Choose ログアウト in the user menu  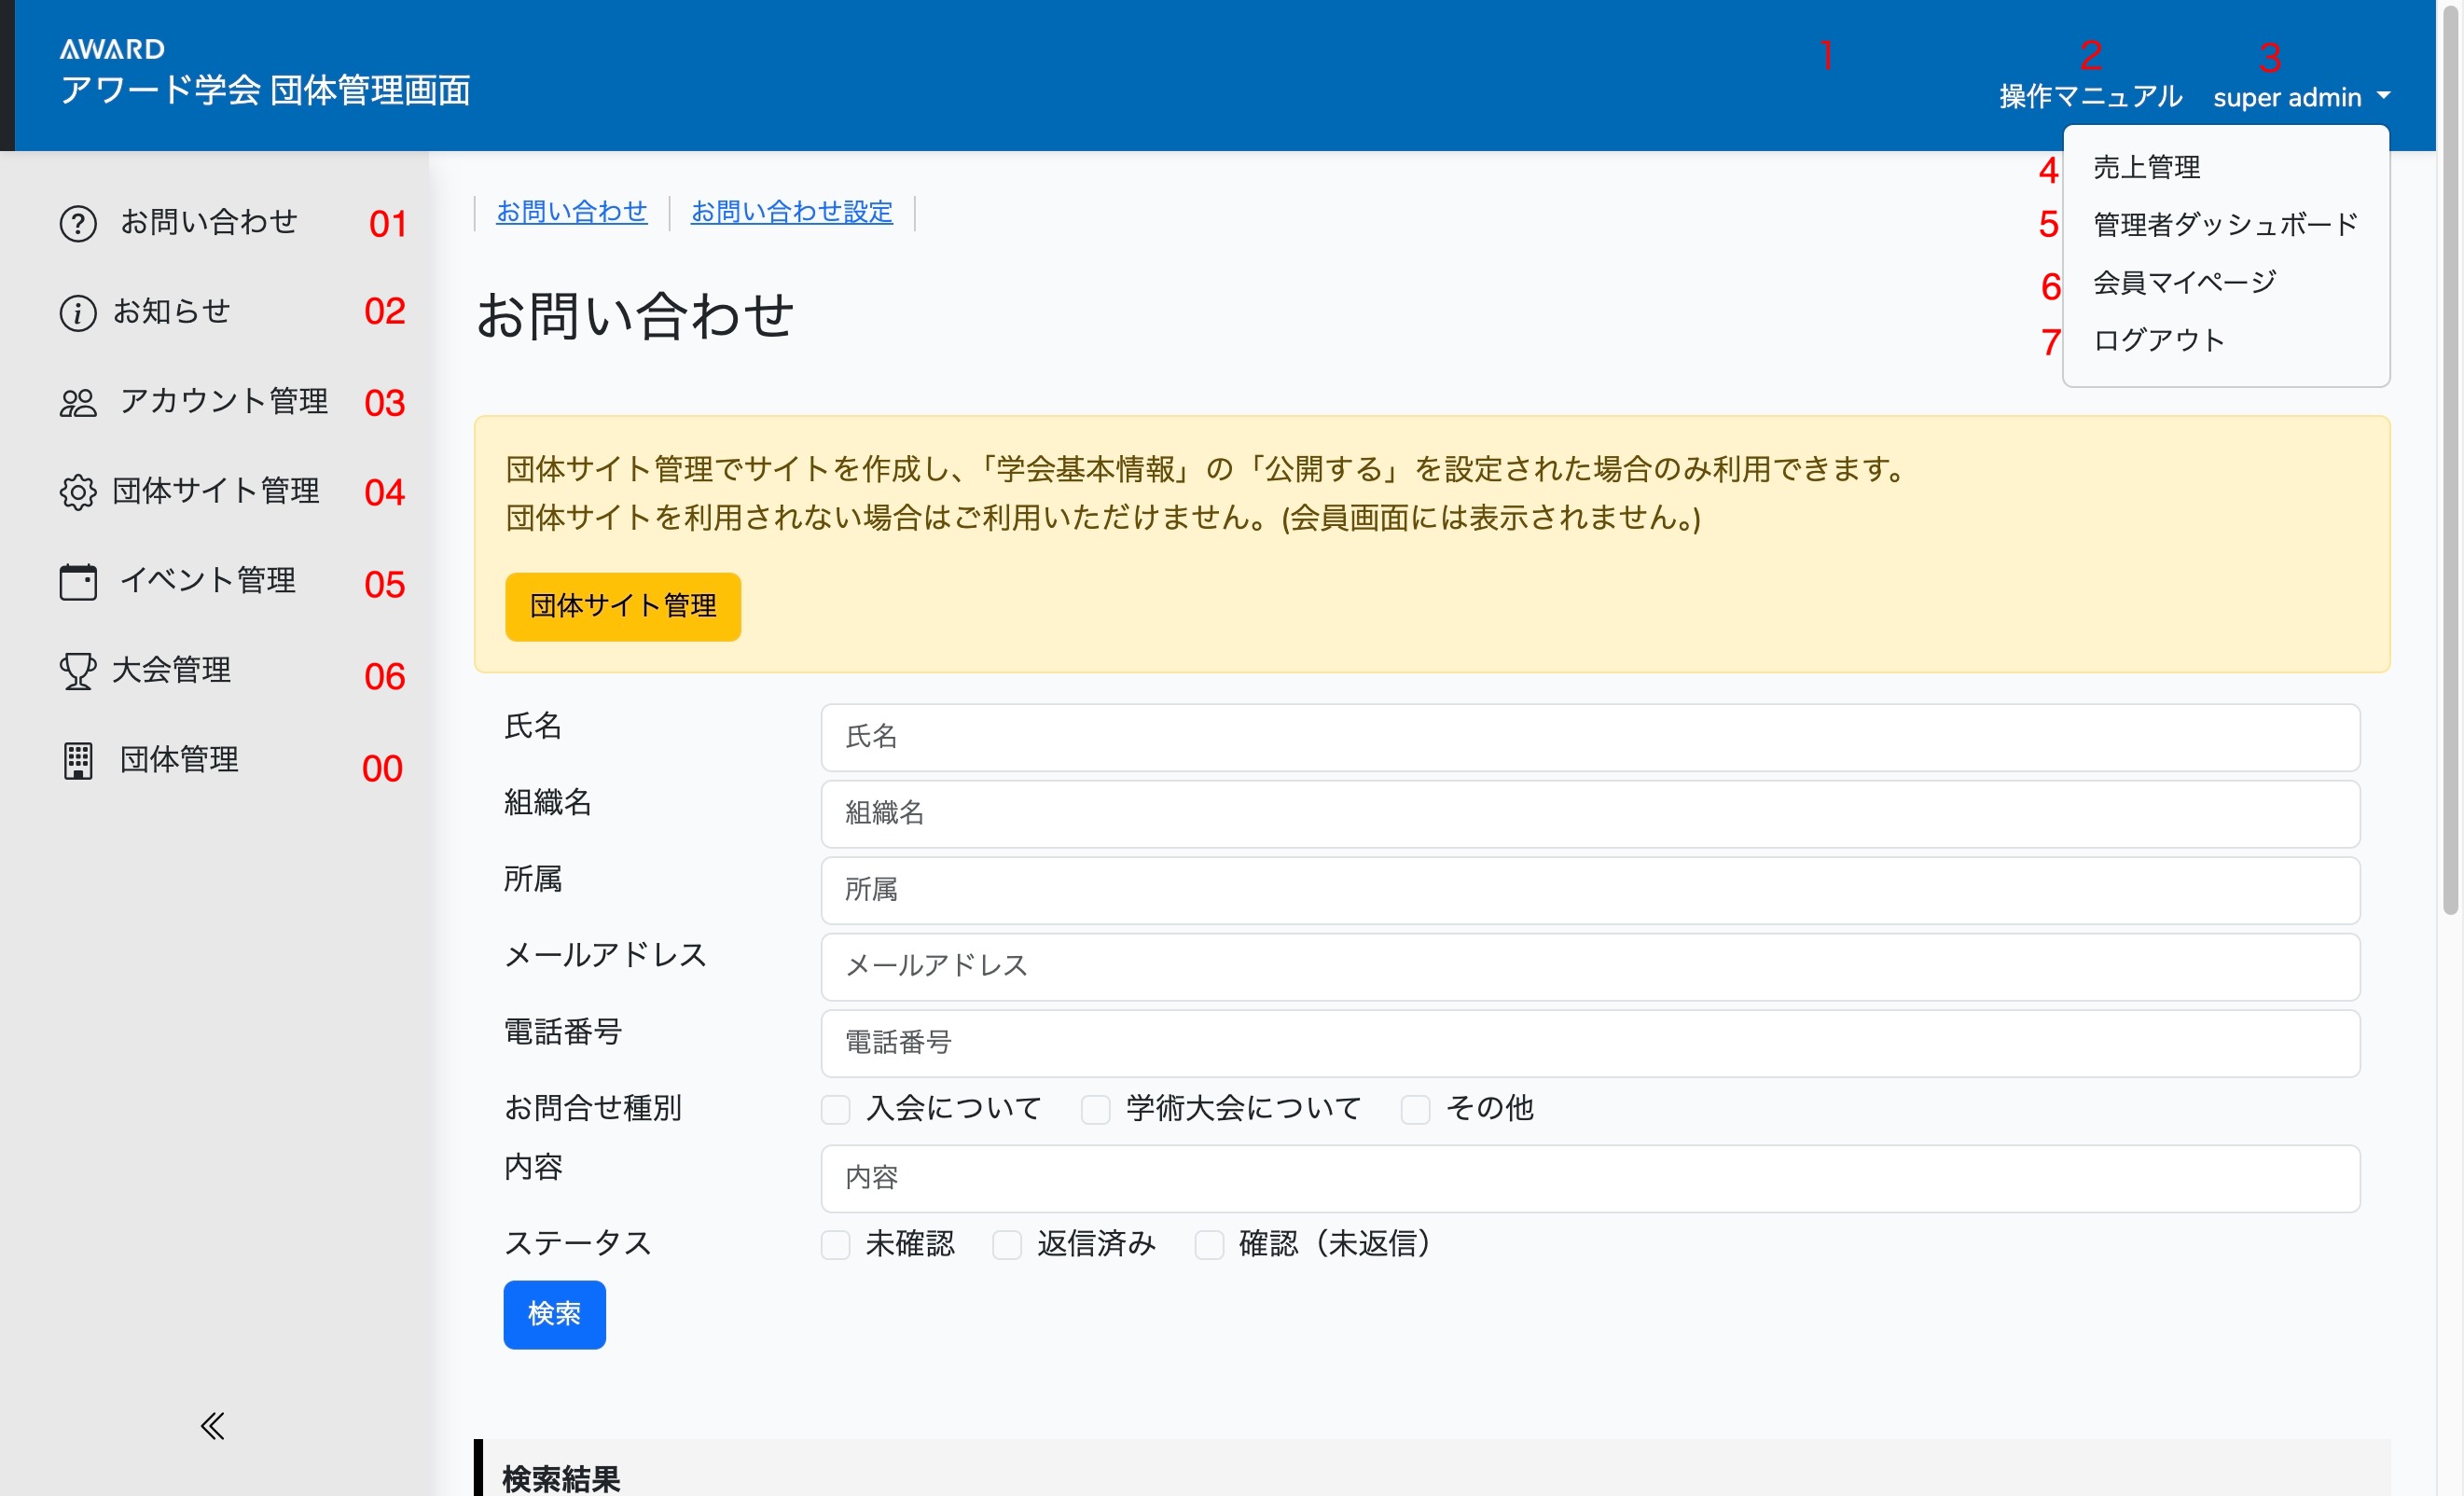2158,340
